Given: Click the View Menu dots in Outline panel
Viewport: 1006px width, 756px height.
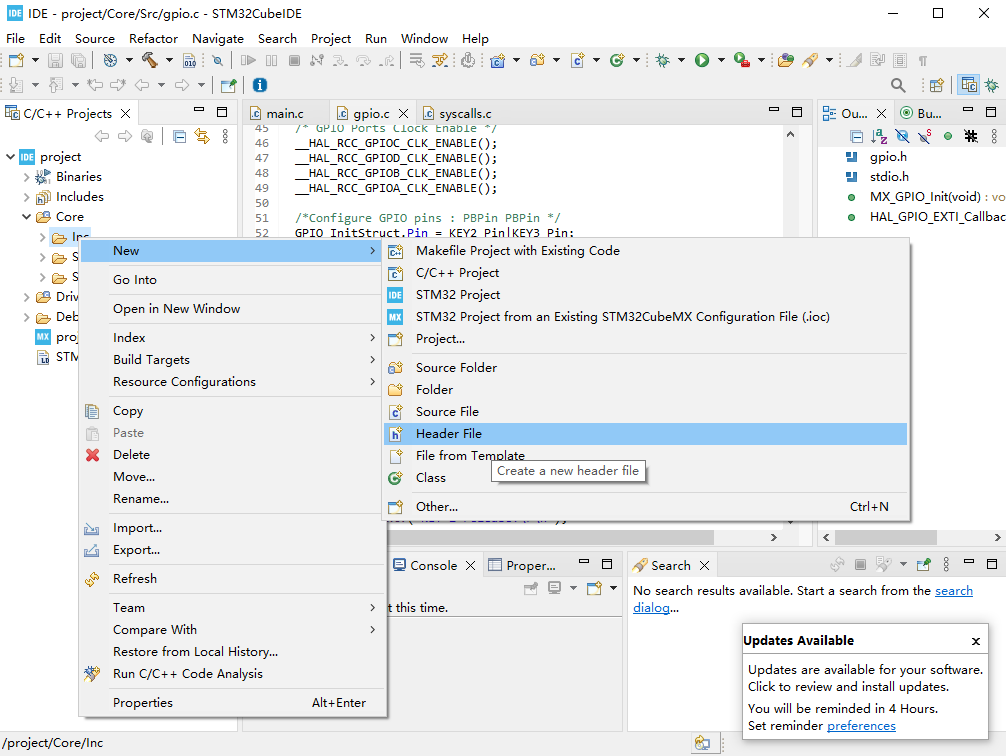Looking at the screenshot, I should 994,136.
